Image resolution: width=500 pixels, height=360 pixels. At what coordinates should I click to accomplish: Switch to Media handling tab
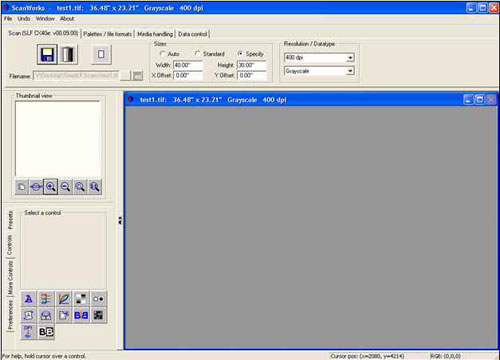coord(155,34)
